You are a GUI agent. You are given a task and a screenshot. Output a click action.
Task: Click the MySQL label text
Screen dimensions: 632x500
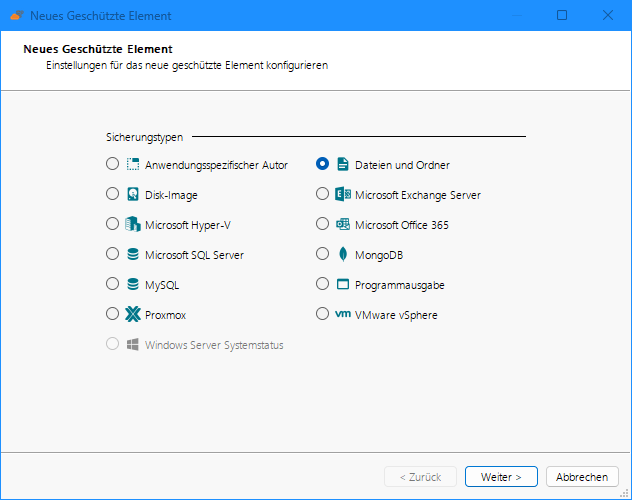coord(162,285)
